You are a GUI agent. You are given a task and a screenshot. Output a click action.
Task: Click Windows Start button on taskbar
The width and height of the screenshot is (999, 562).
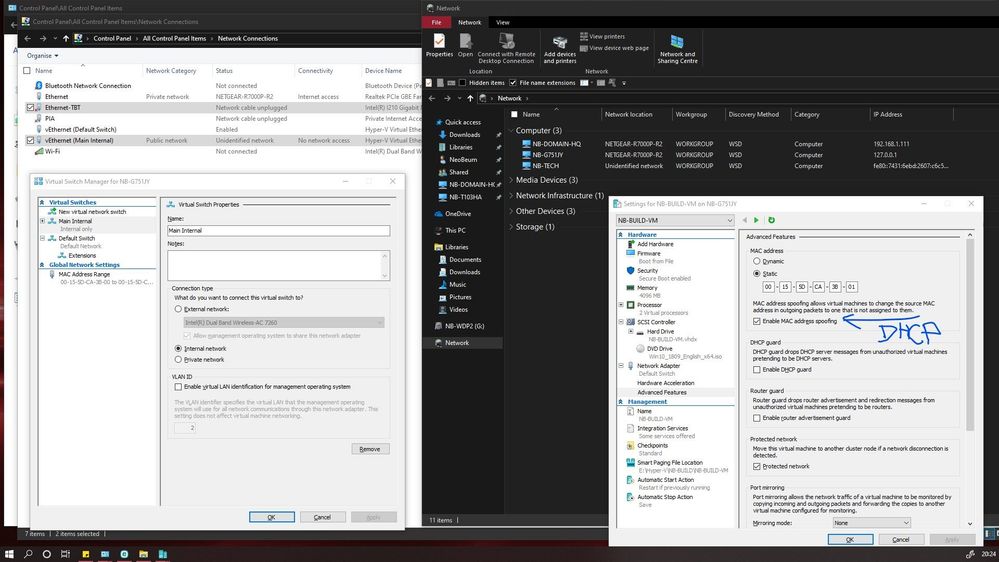pos(9,554)
